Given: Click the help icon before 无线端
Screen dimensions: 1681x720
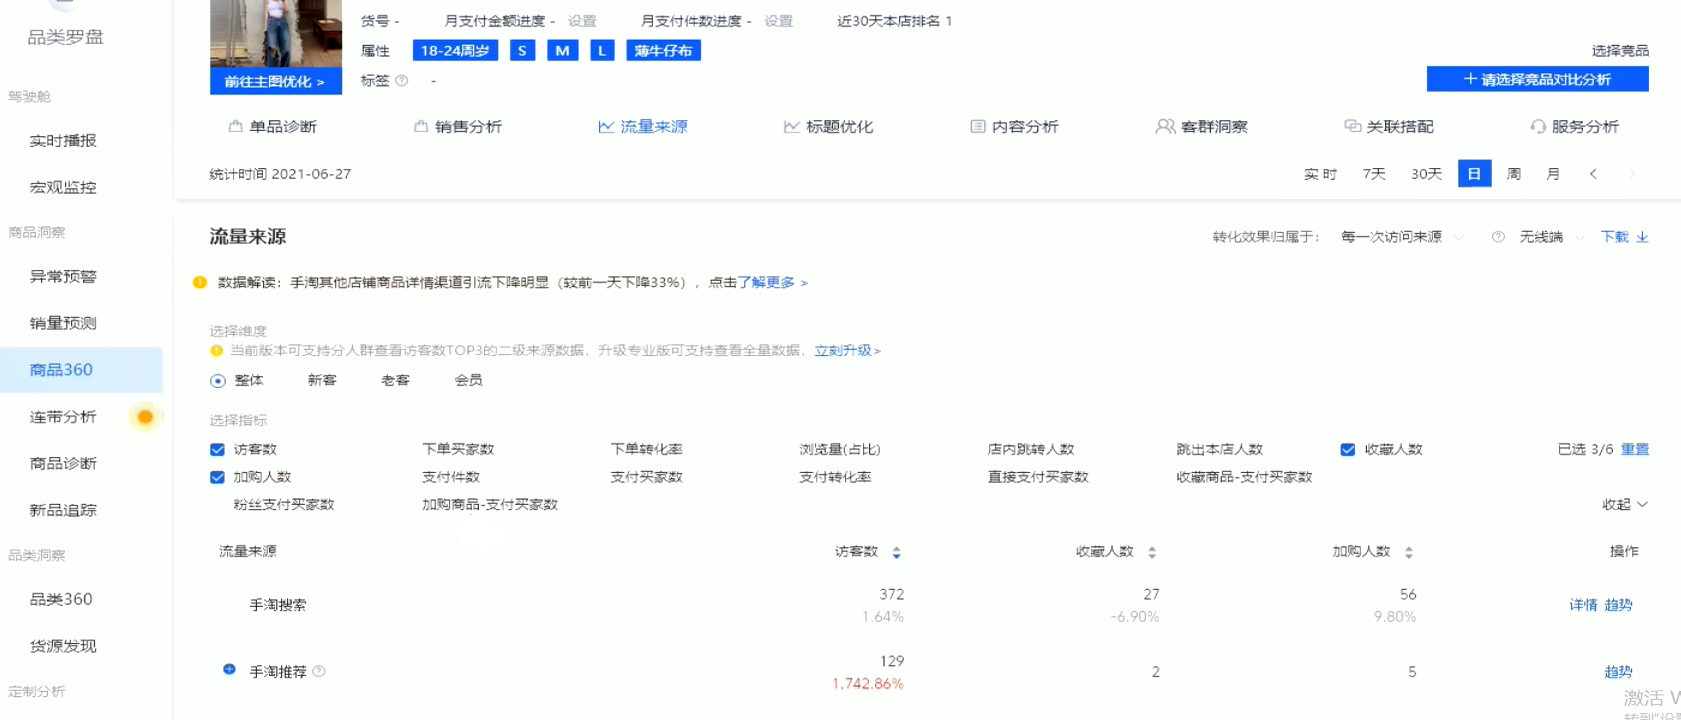Looking at the screenshot, I should (1498, 237).
